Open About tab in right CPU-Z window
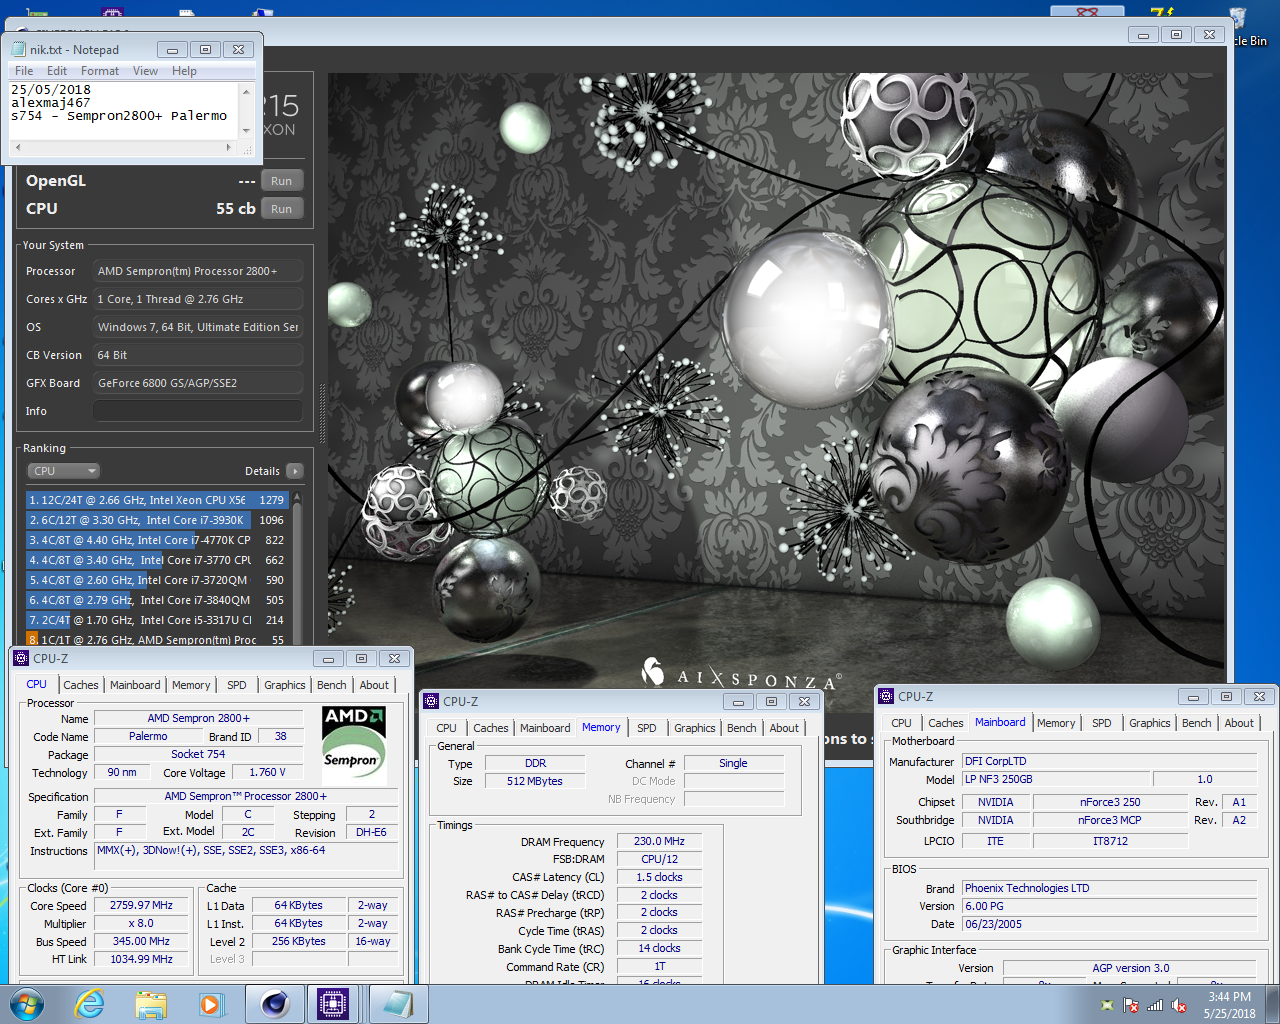Viewport: 1280px width, 1024px height. coord(1239,723)
